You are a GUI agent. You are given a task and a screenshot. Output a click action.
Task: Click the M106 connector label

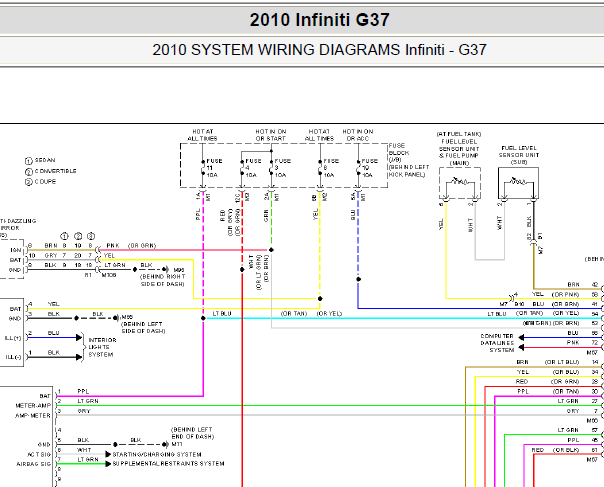click(109, 275)
